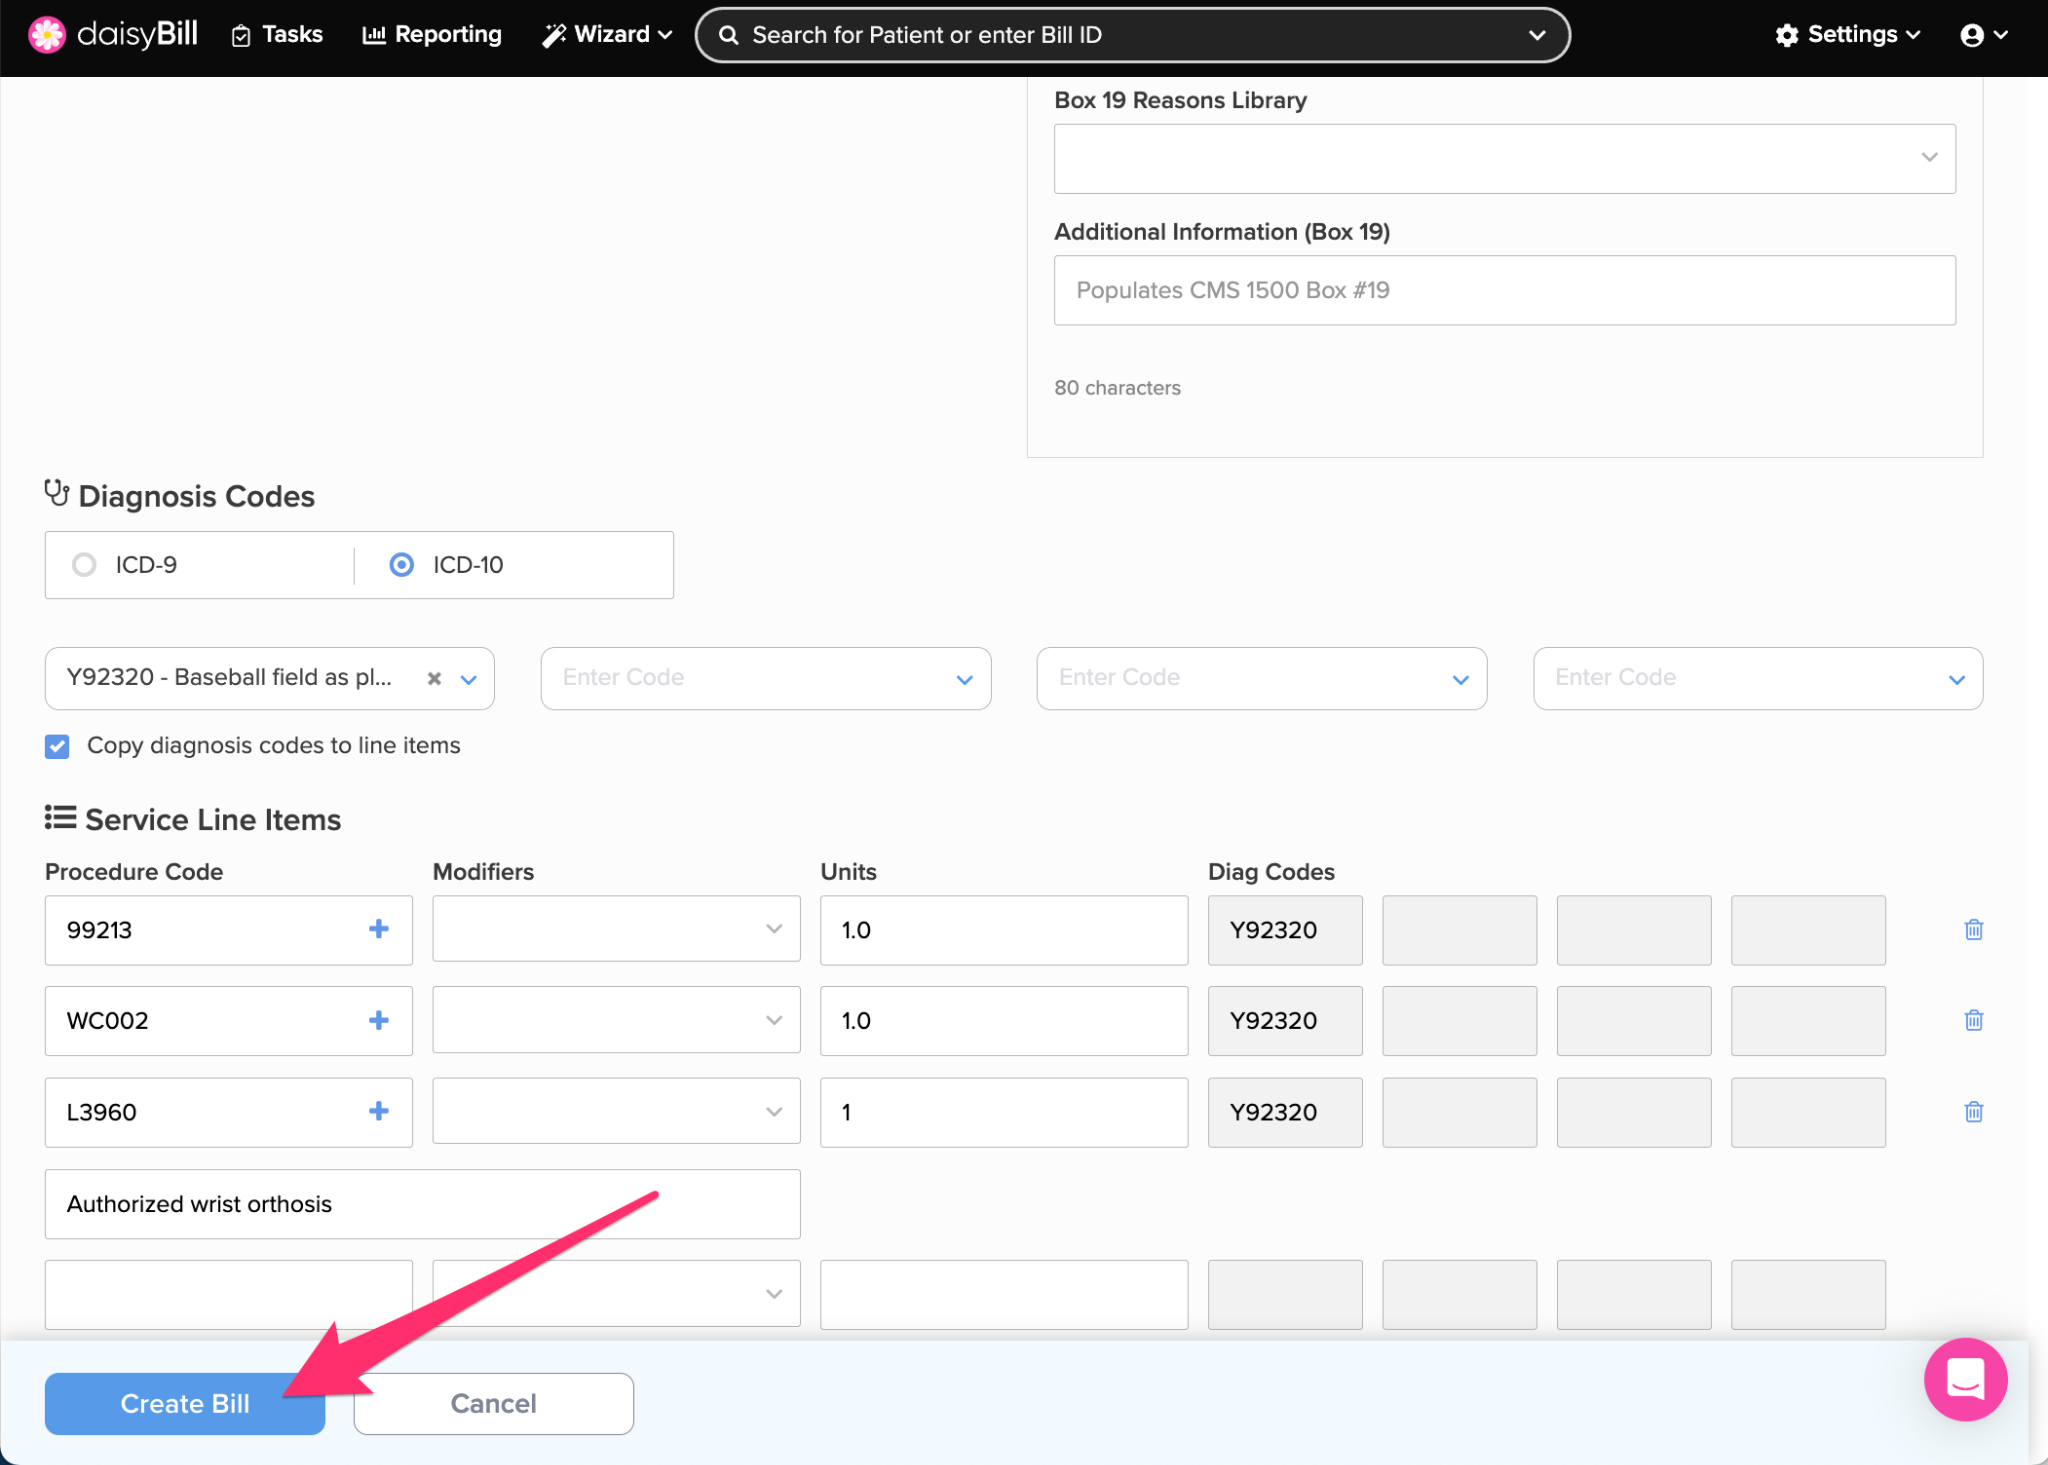Expand the Box 19 Reasons Library dropdown
The height and width of the screenshot is (1465, 2048).
point(1504,158)
